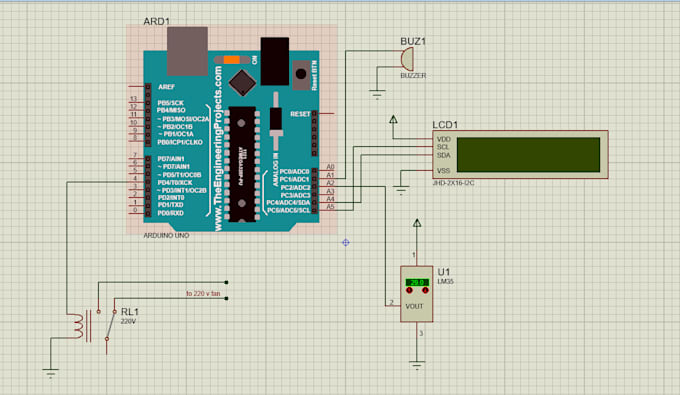Select the LCD1 green display screen

click(x=528, y=155)
